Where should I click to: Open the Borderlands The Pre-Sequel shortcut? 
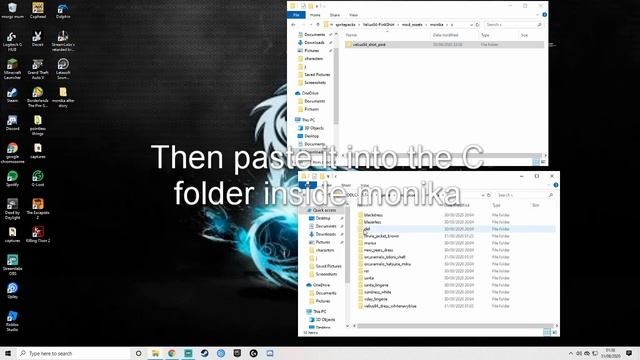click(x=38, y=97)
